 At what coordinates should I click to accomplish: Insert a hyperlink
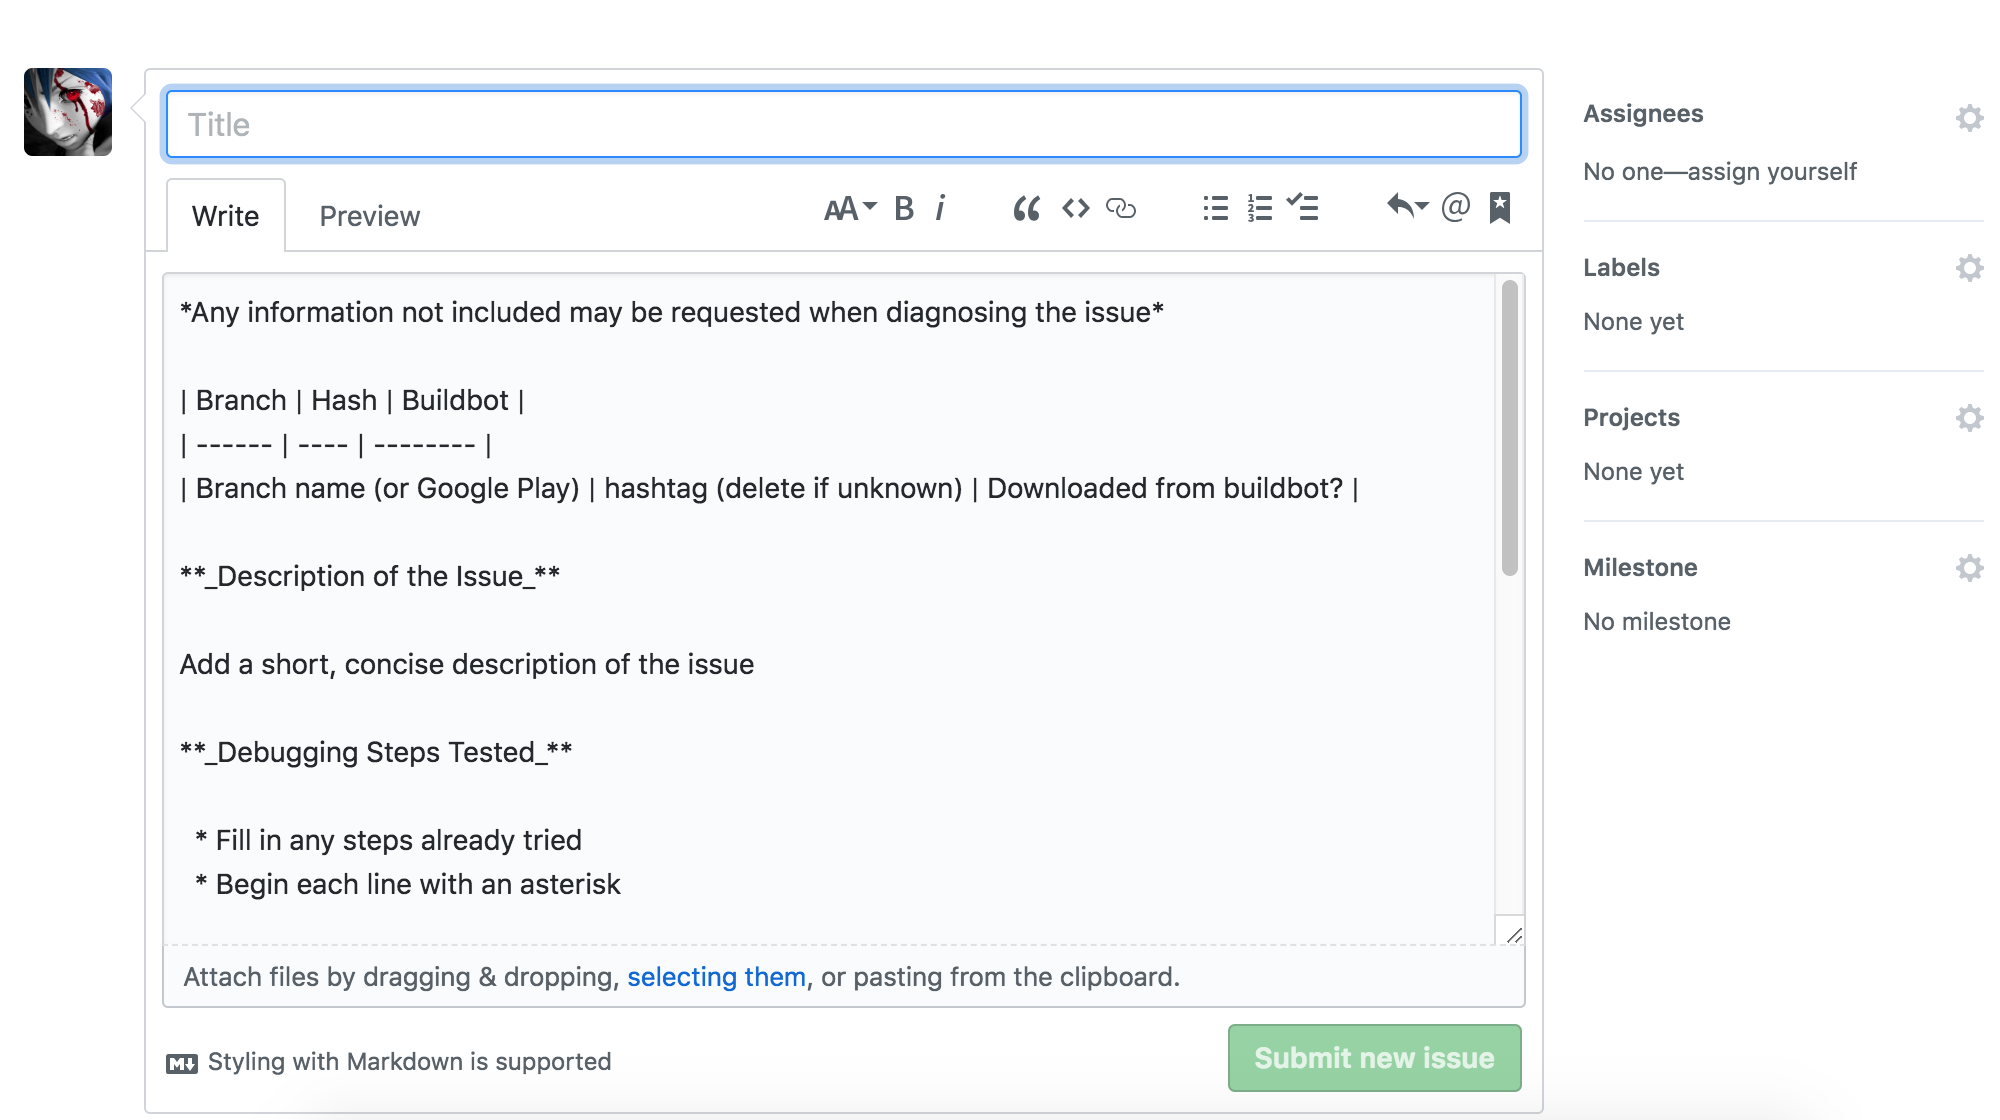[1122, 209]
